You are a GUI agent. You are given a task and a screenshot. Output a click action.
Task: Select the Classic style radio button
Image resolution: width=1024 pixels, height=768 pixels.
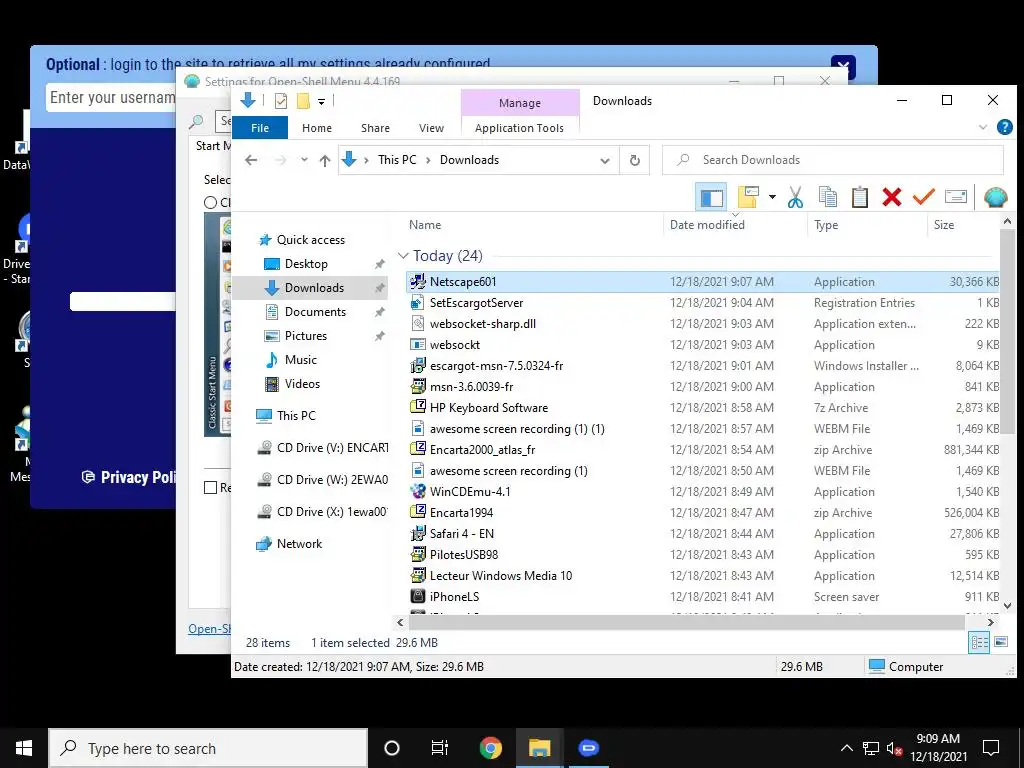pyautogui.click(x=210, y=202)
